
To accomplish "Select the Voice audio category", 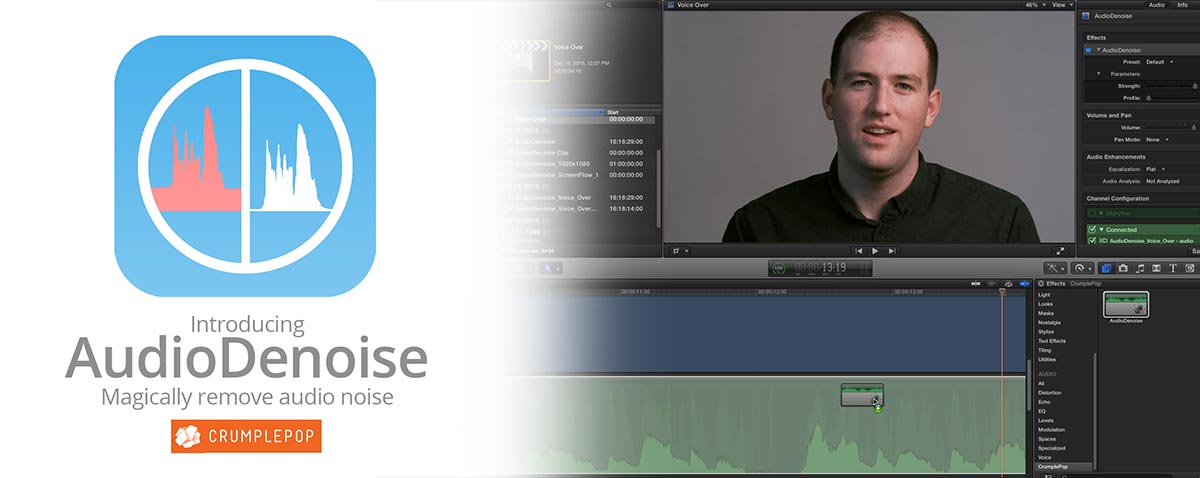I will pyautogui.click(x=1045, y=457).
